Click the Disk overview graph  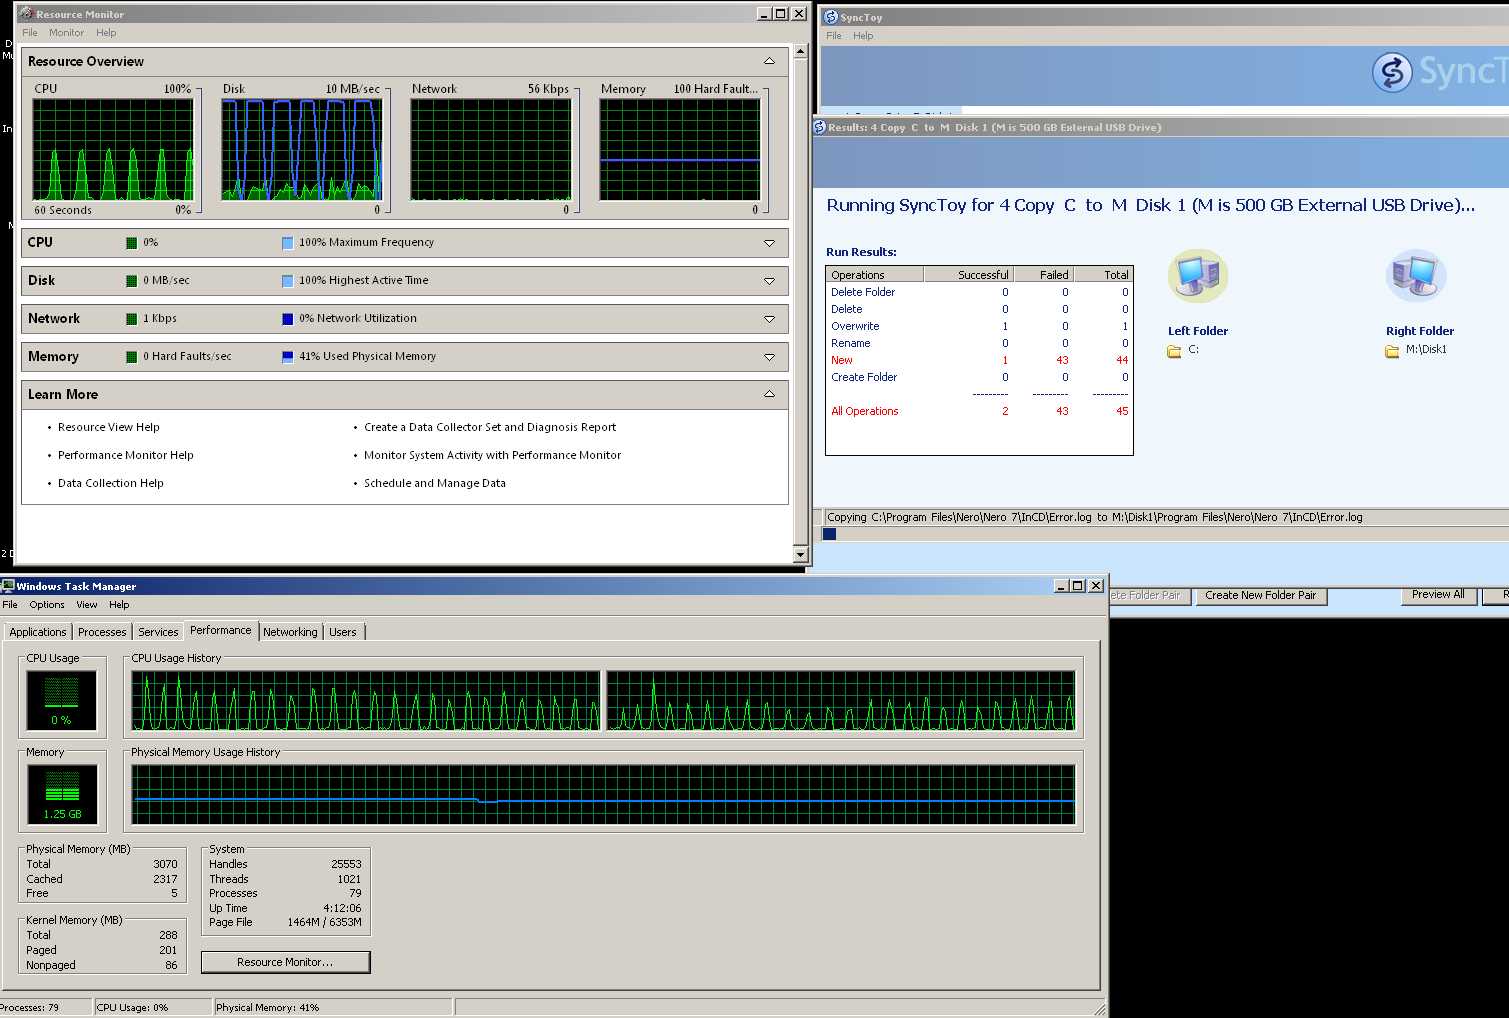[x=302, y=150]
